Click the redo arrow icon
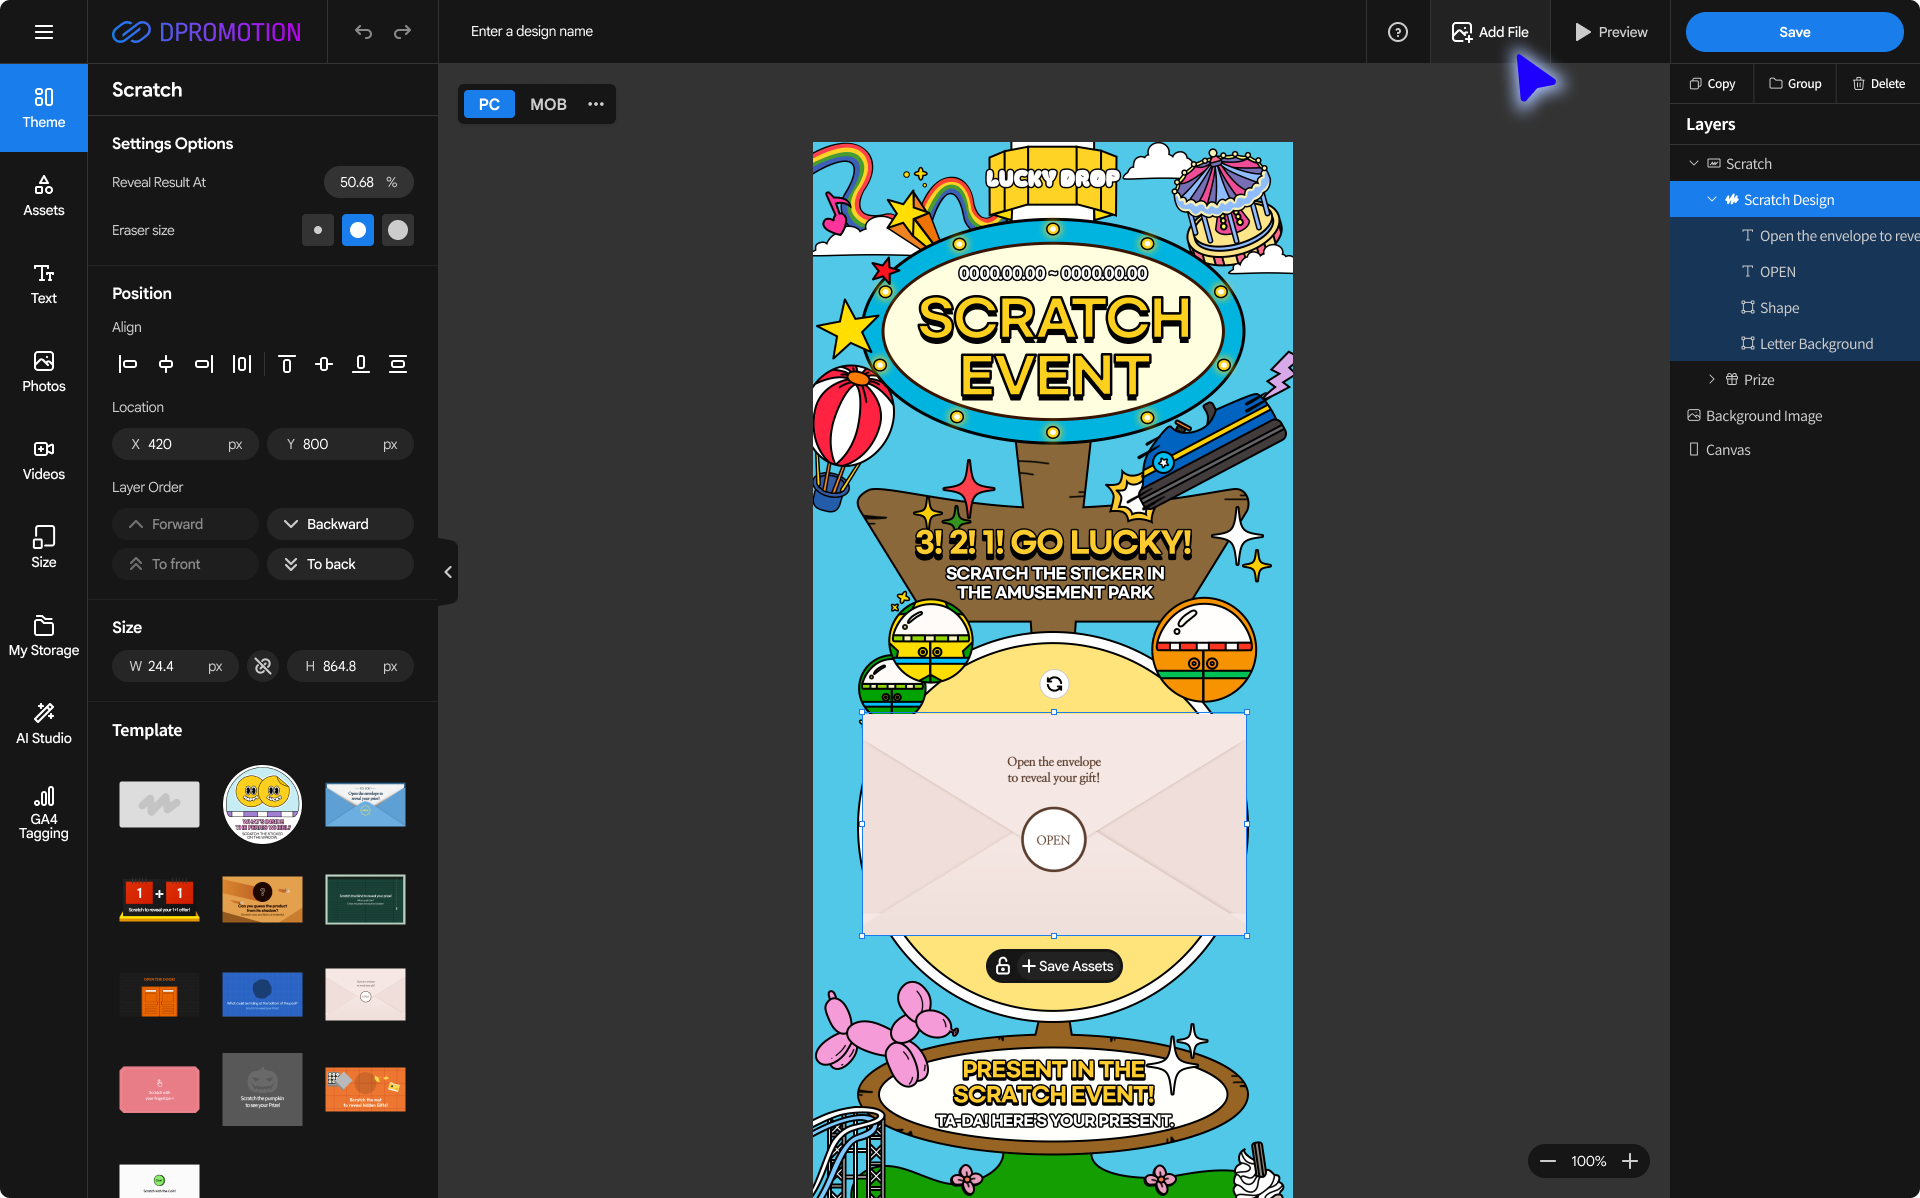Screen dimensions: 1920x1198 402,32
